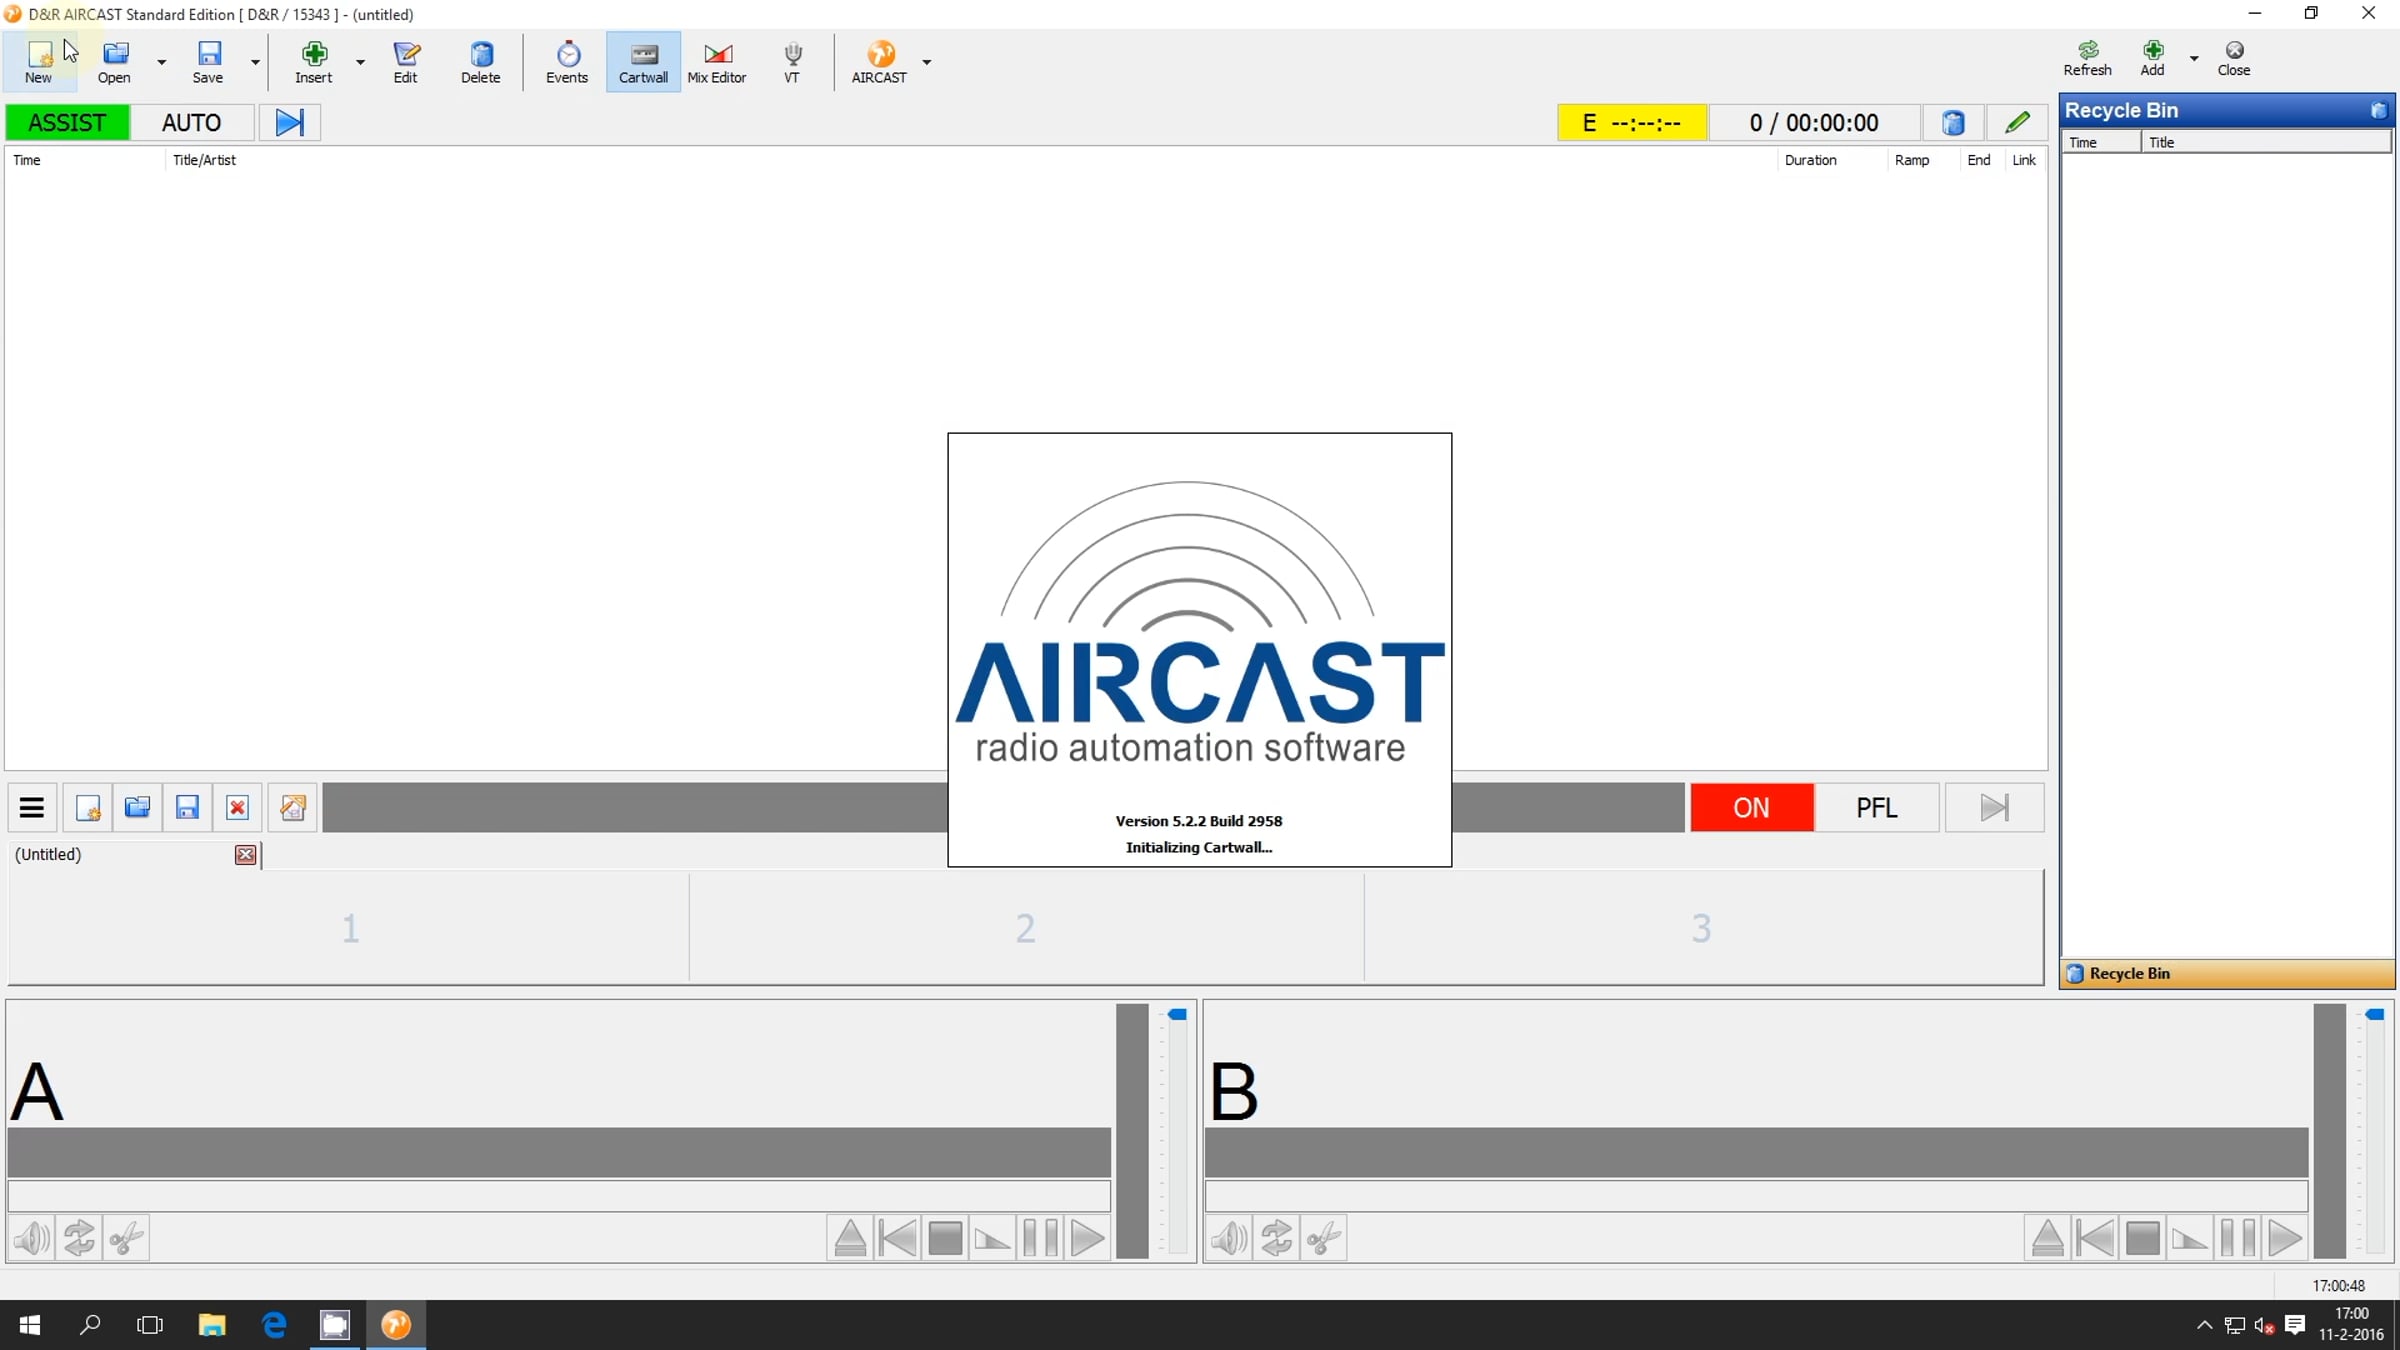Expand the Save button dropdown arrow
This screenshot has height=1350, width=2400.
click(x=255, y=62)
